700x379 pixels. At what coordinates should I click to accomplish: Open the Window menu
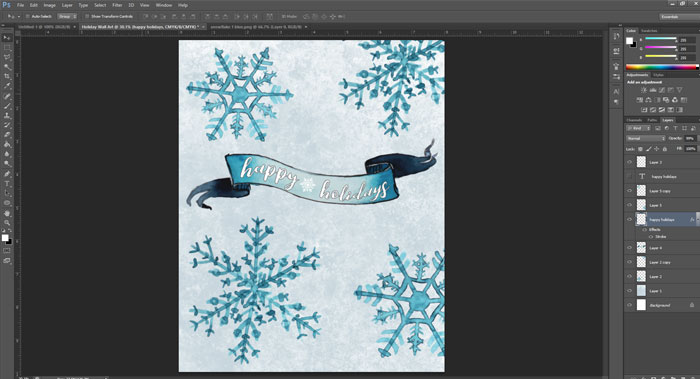[x=164, y=5]
